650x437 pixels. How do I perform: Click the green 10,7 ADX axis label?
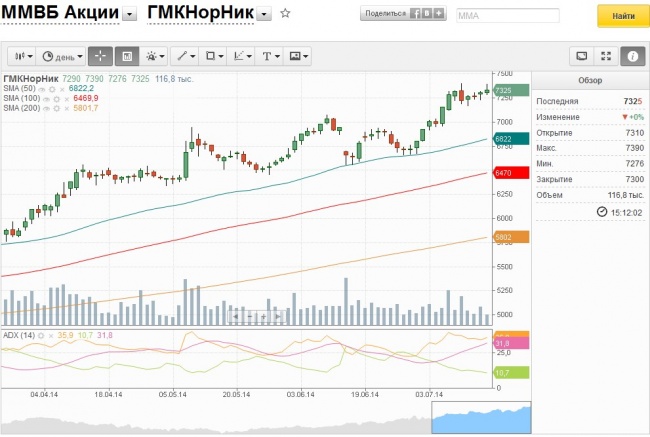[x=511, y=373]
